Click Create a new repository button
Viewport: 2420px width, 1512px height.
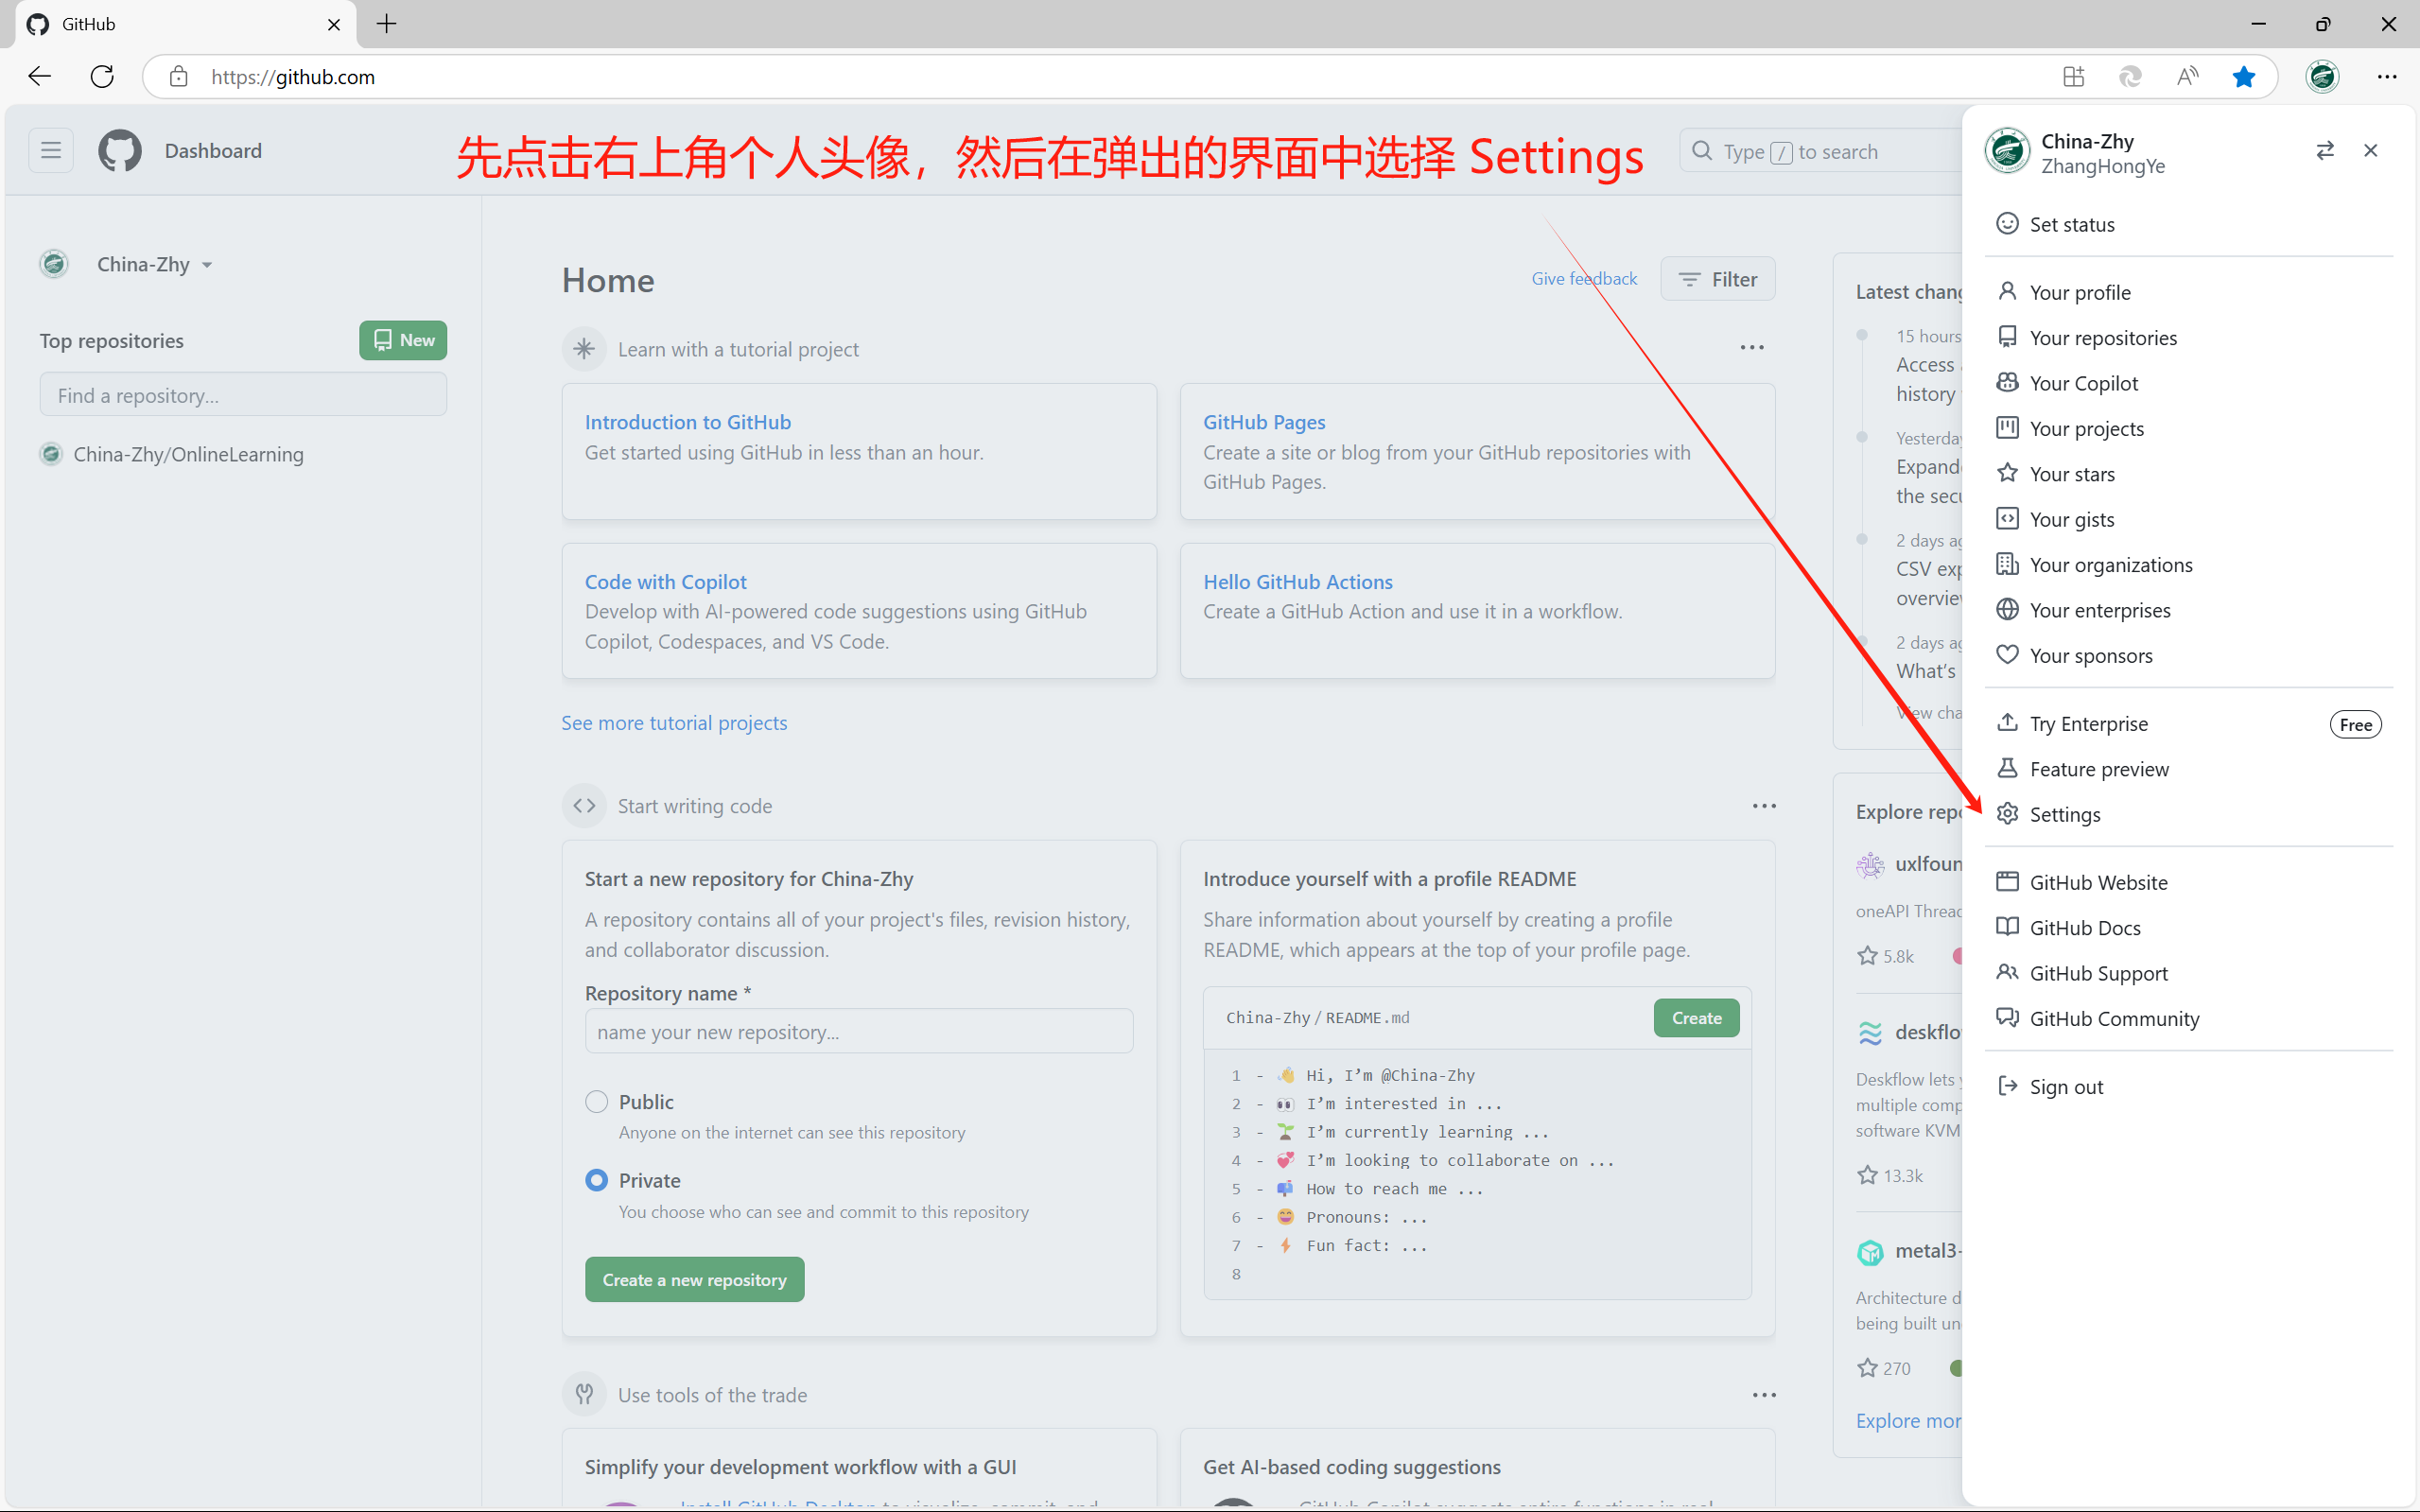[x=695, y=1280]
